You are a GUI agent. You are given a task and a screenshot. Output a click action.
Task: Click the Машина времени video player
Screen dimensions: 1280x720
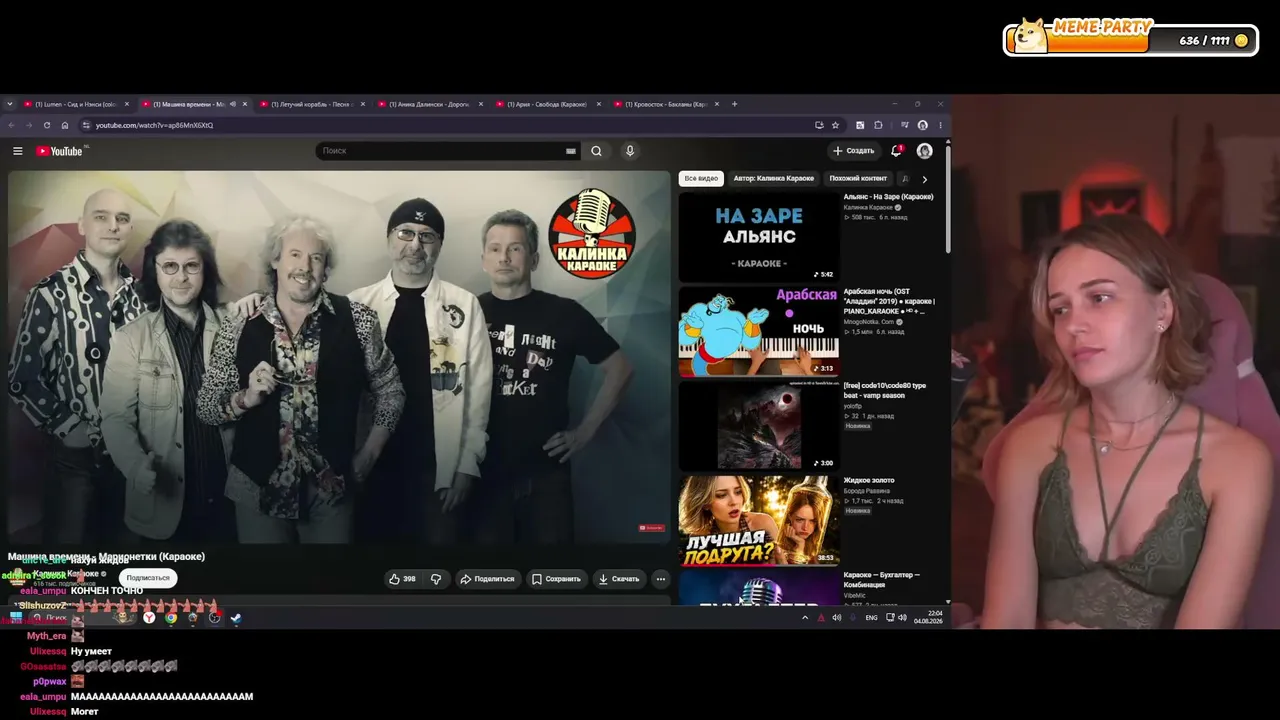pos(339,356)
